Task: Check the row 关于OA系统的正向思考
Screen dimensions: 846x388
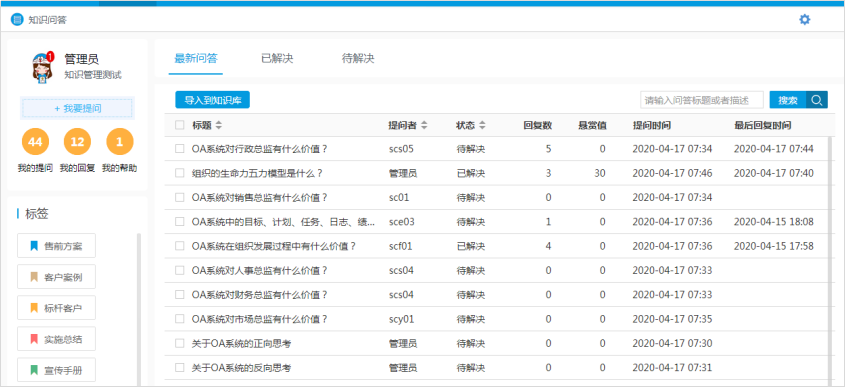Action: tap(180, 343)
